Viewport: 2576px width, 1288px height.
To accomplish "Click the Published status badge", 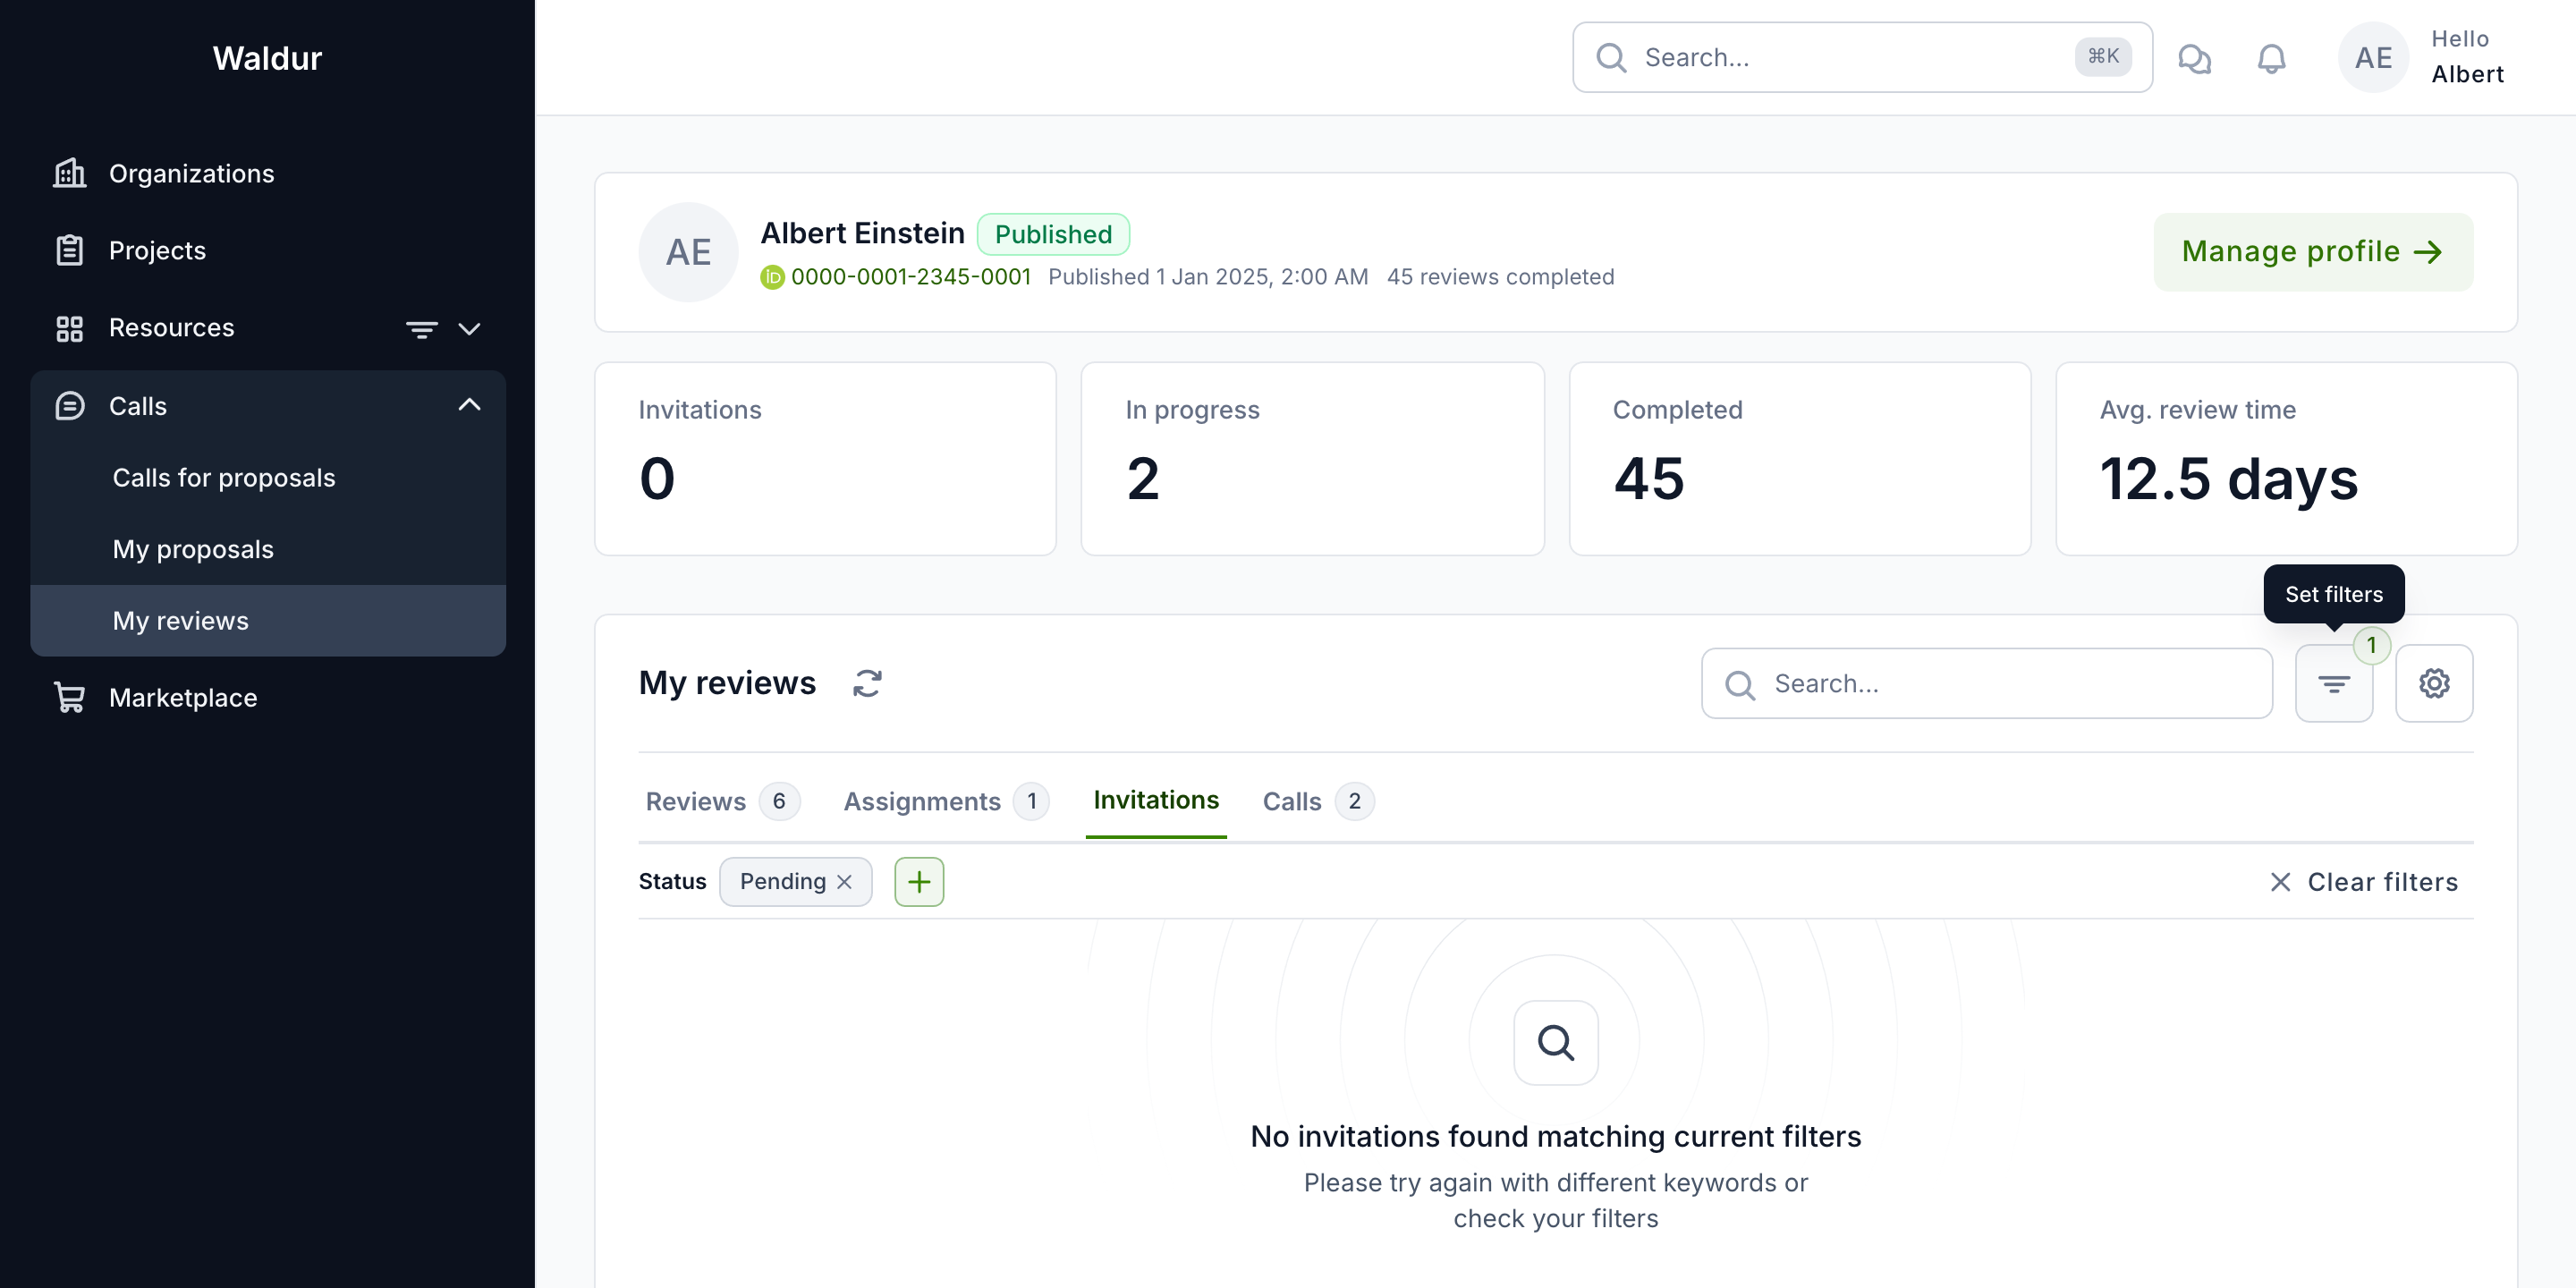I will point(1053,234).
